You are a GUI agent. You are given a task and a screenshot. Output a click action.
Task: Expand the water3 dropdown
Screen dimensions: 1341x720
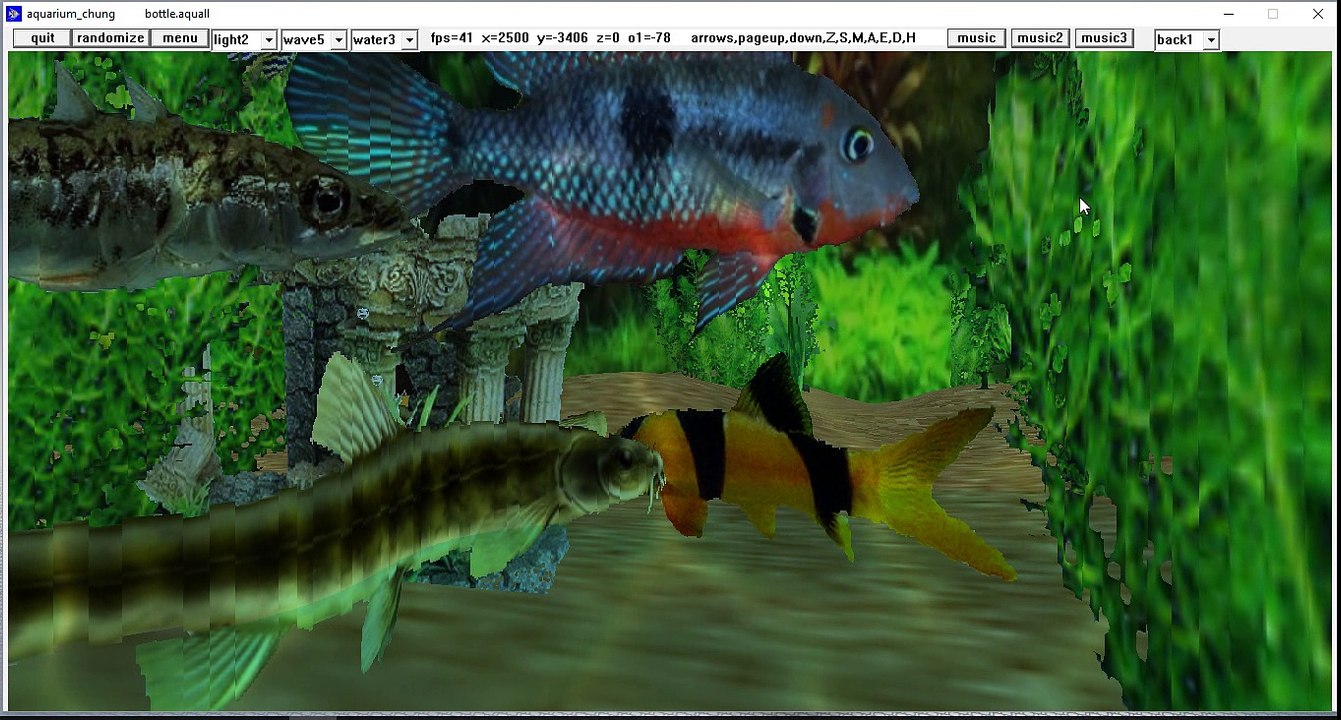(408, 40)
